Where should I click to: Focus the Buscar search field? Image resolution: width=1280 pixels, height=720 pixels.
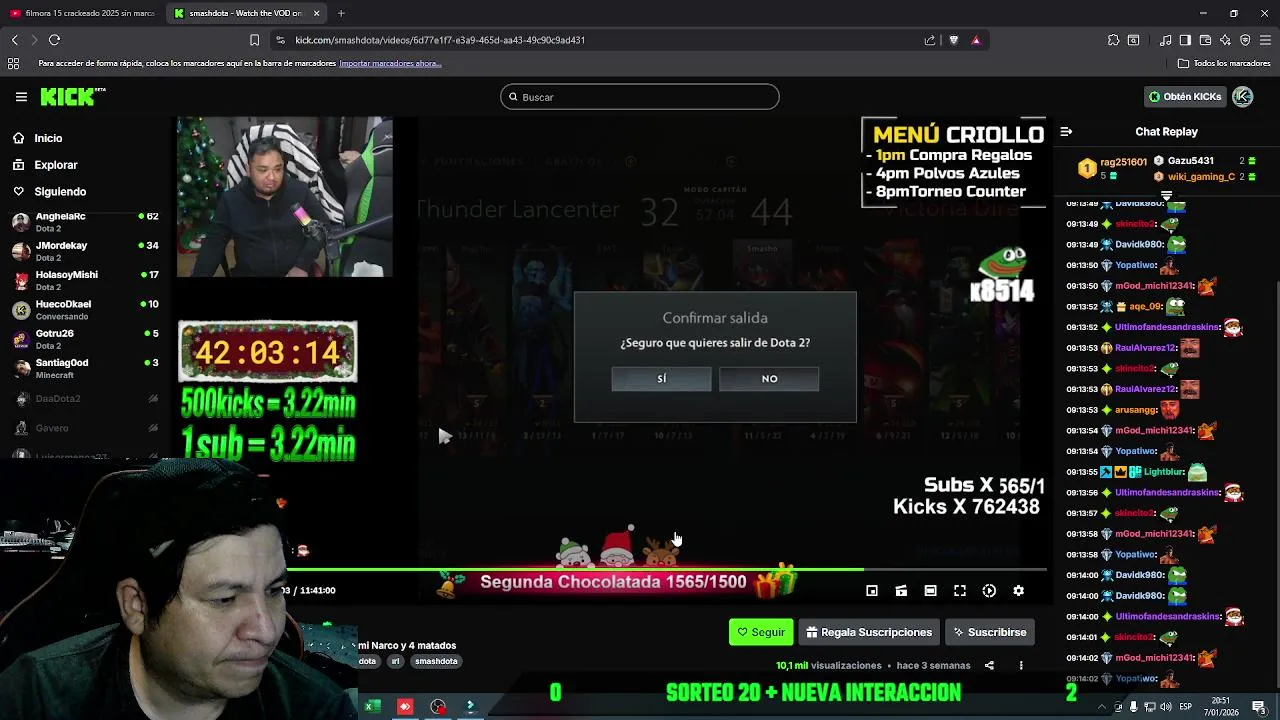click(x=640, y=97)
